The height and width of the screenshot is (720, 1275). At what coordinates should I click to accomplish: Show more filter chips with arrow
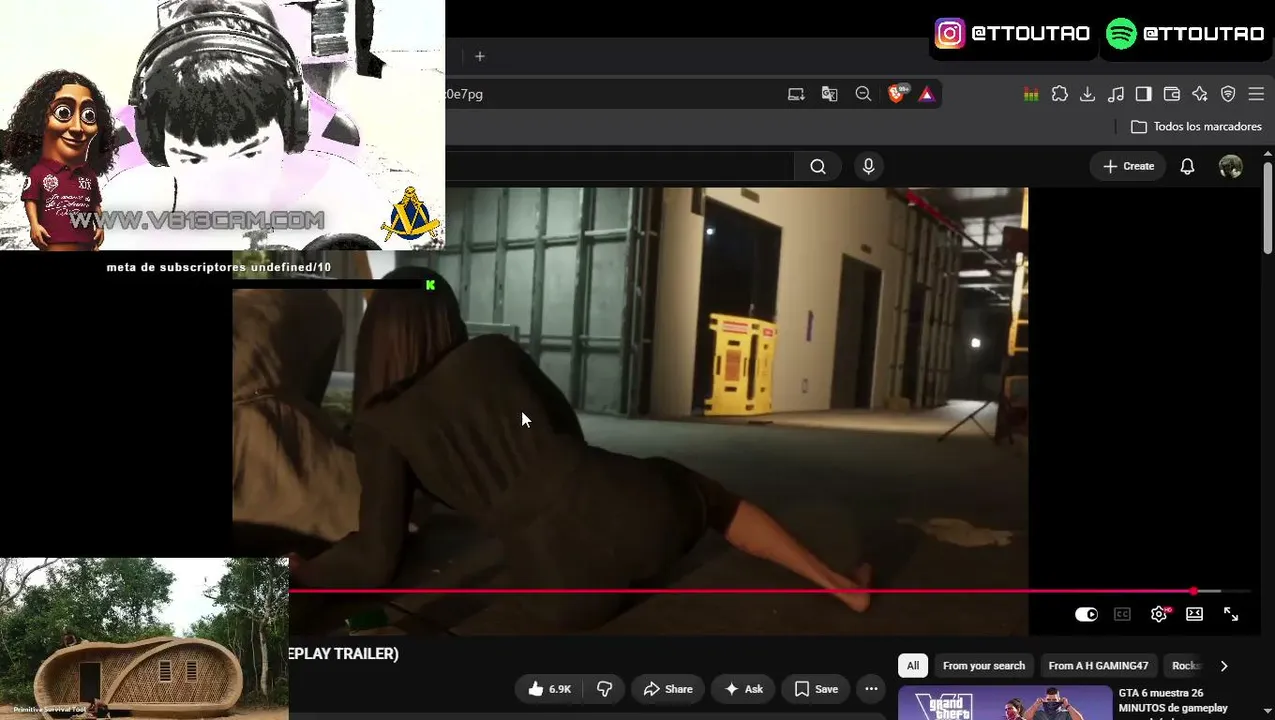pos(1224,666)
